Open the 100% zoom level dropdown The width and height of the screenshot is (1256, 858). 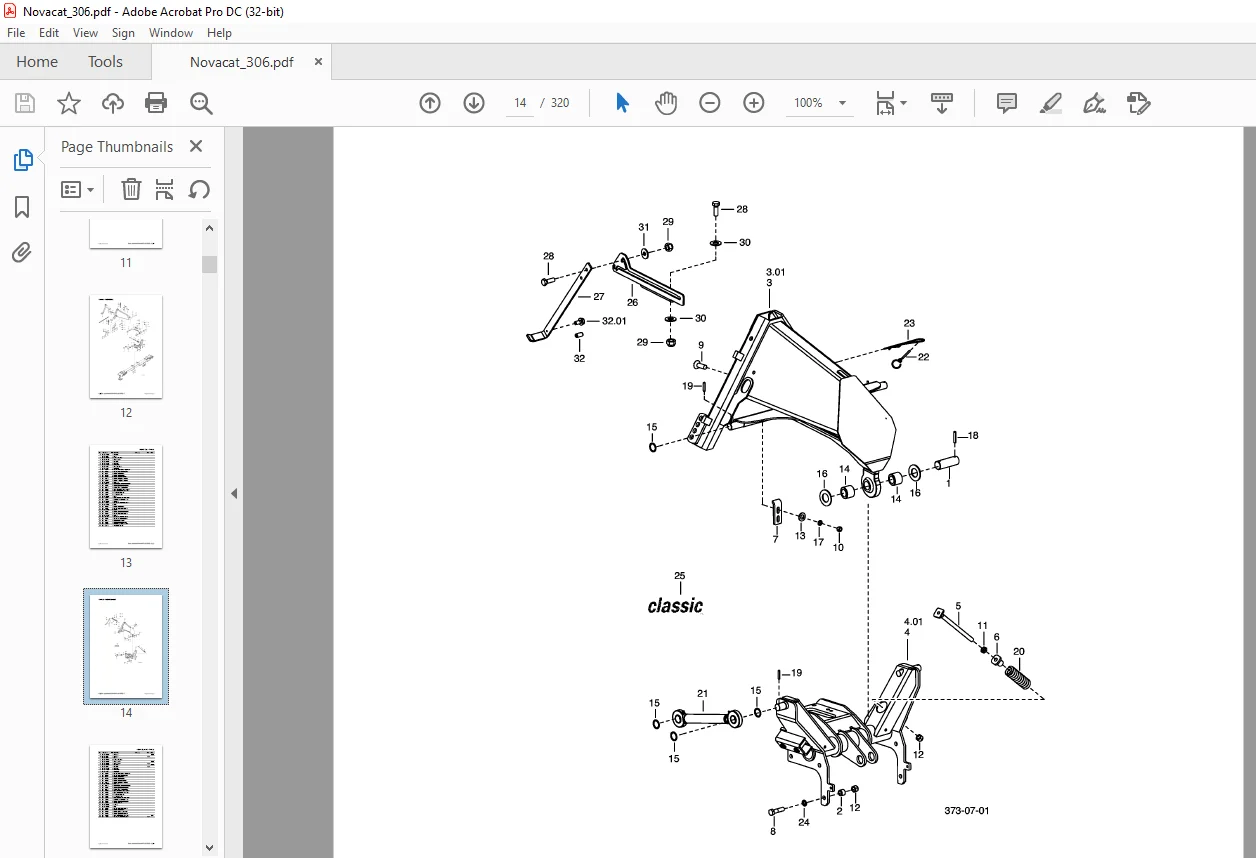click(820, 103)
